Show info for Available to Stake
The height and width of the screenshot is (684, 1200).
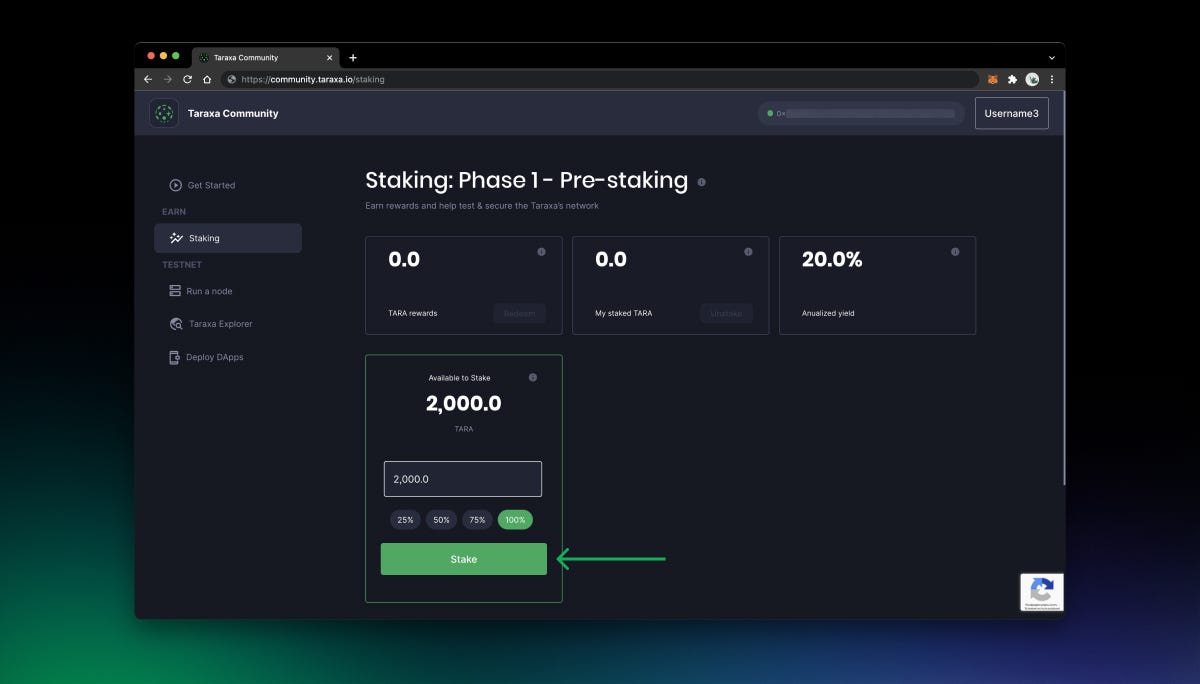532,377
